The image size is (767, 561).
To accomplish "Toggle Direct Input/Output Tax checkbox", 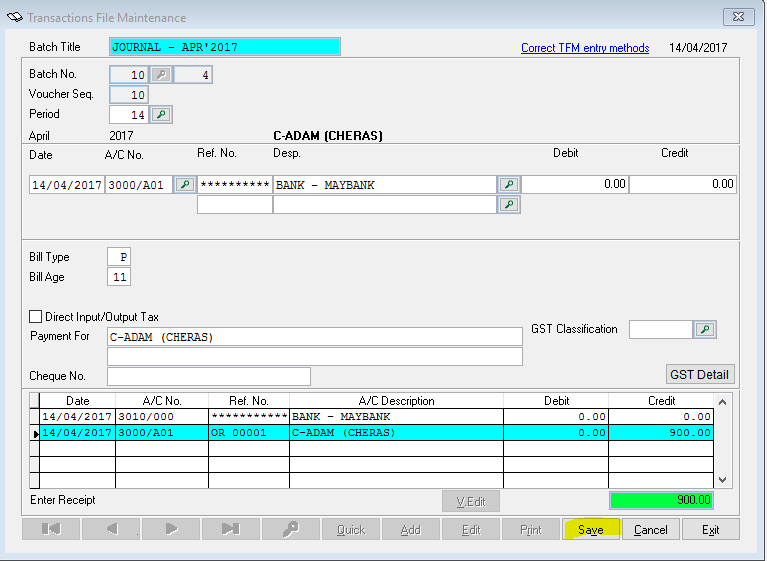I will tap(35, 316).
